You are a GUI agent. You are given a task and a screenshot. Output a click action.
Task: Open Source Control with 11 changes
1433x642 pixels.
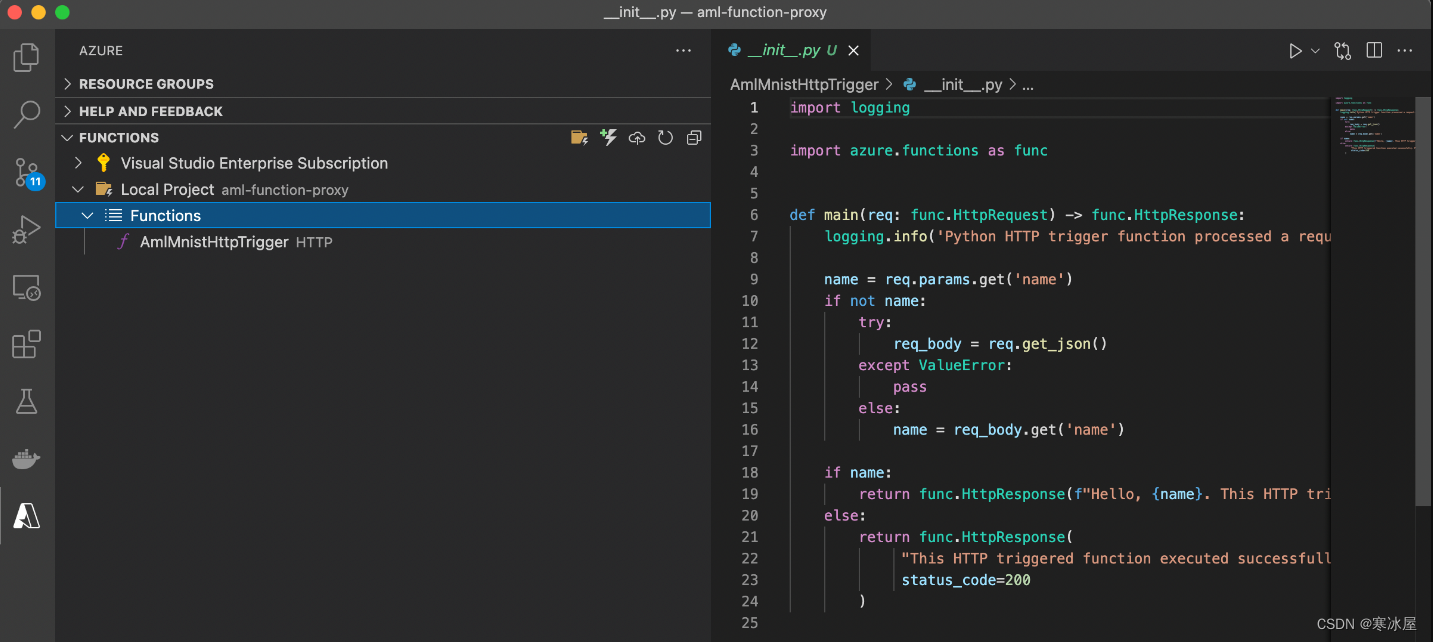click(x=27, y=173)
